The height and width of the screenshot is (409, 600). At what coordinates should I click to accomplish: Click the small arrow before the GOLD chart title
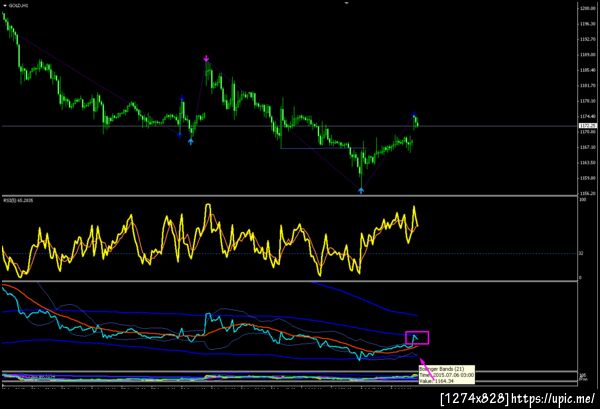(5, 6)
